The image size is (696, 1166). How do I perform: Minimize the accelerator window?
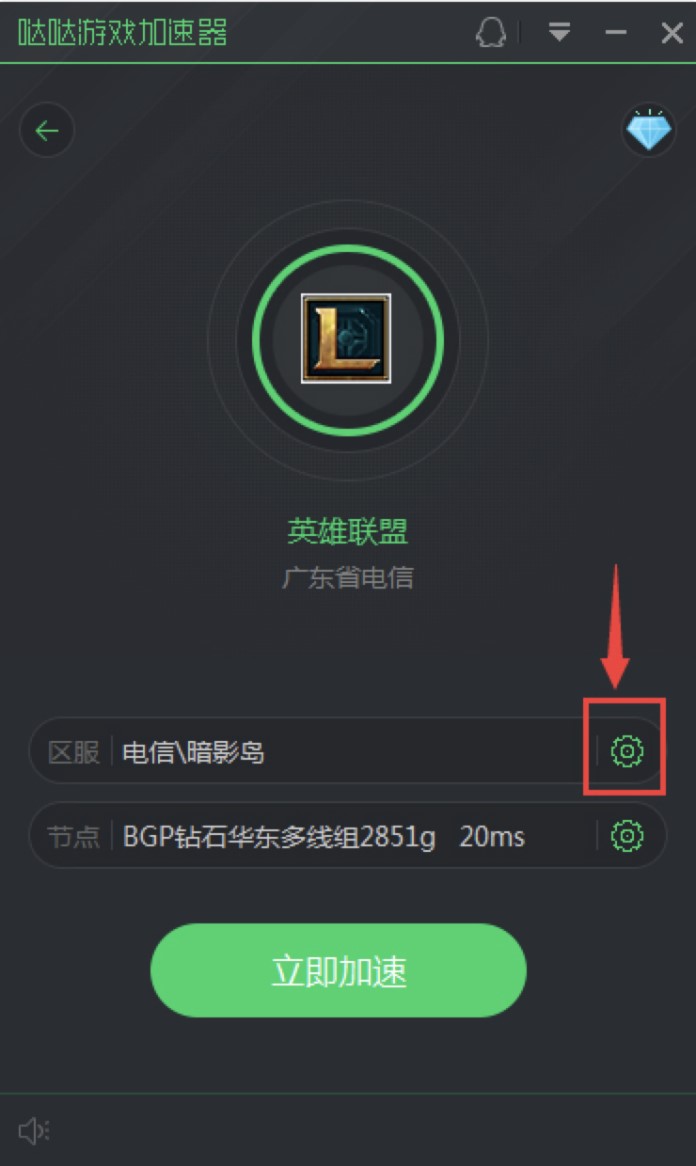[x=616, y=32]
